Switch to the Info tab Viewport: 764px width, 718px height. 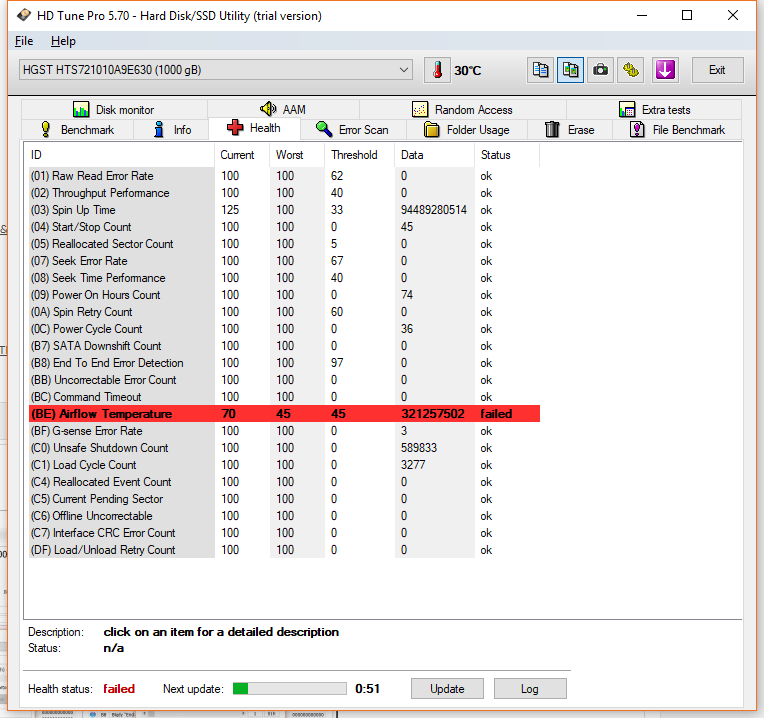[x=172, y=130]
